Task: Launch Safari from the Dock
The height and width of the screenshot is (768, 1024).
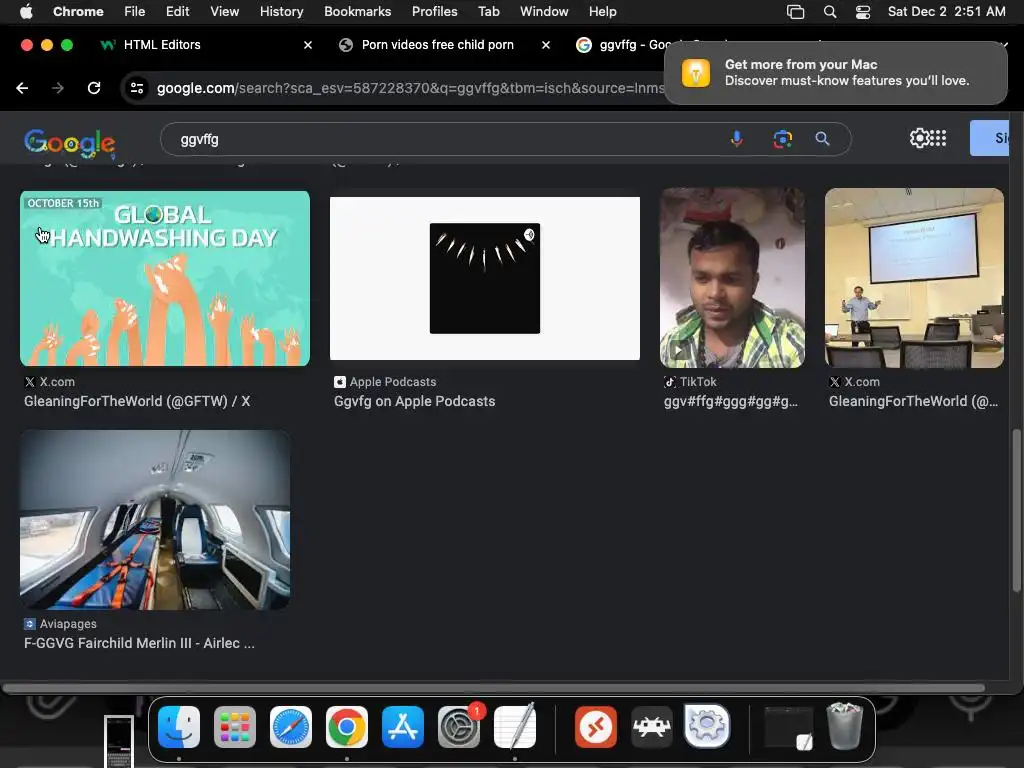Action: (291, 727)
